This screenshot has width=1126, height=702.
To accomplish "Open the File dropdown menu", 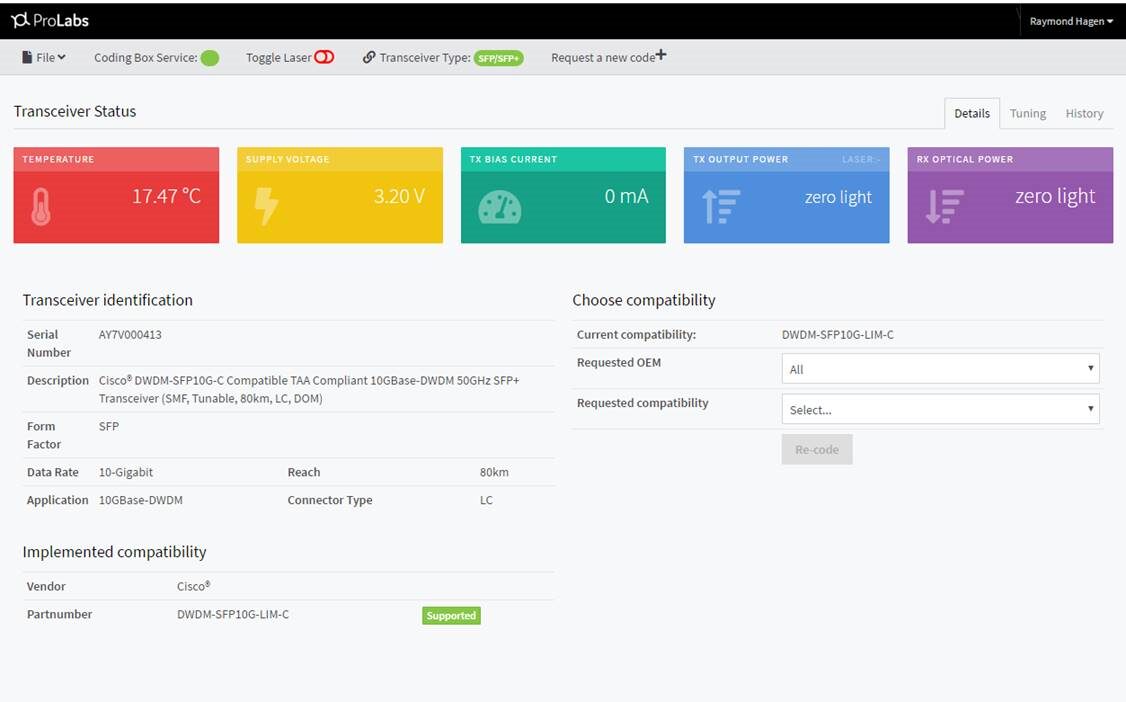I will pyautogui.click(x=44, y=58).
